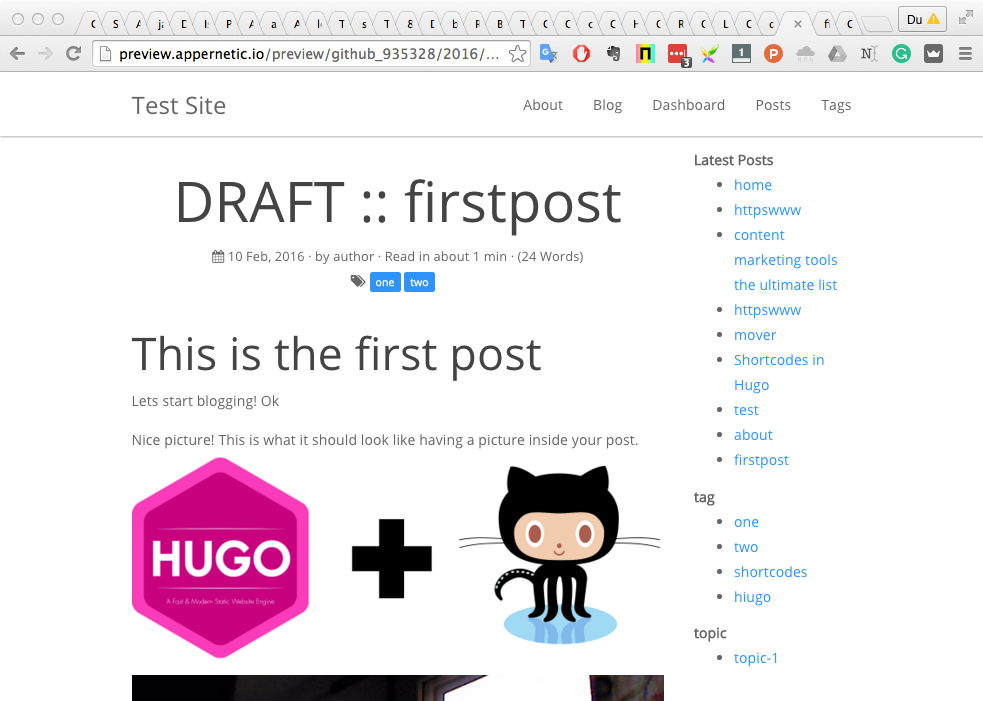983x701 pixels.
Task: Click the rainbow-square extension icon
Action: point(645,54)
